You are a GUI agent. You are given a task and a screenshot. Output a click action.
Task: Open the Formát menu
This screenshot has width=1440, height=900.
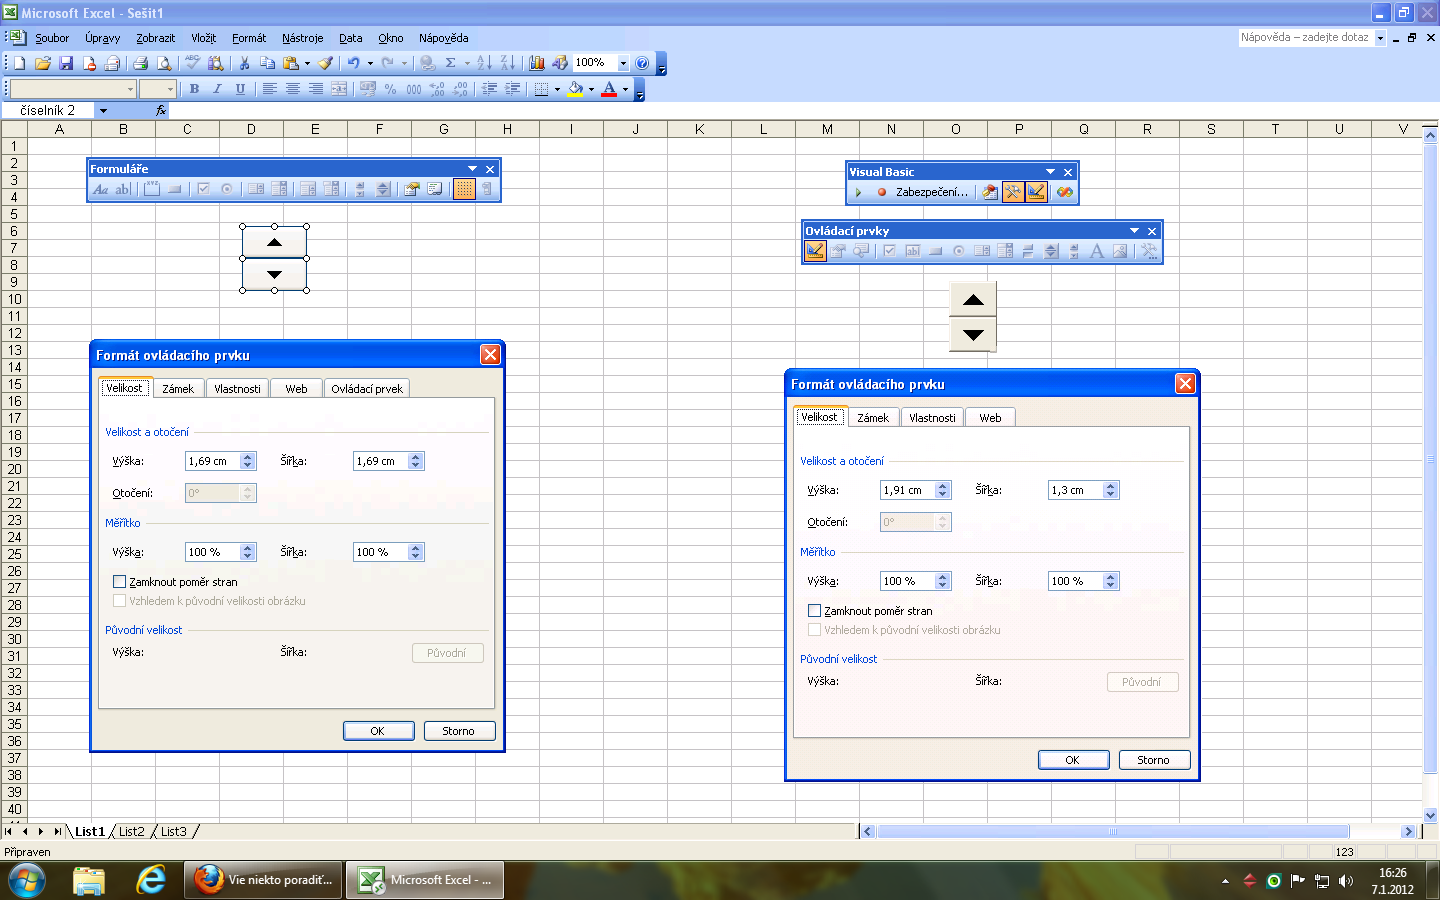click(x=248, y=38)
